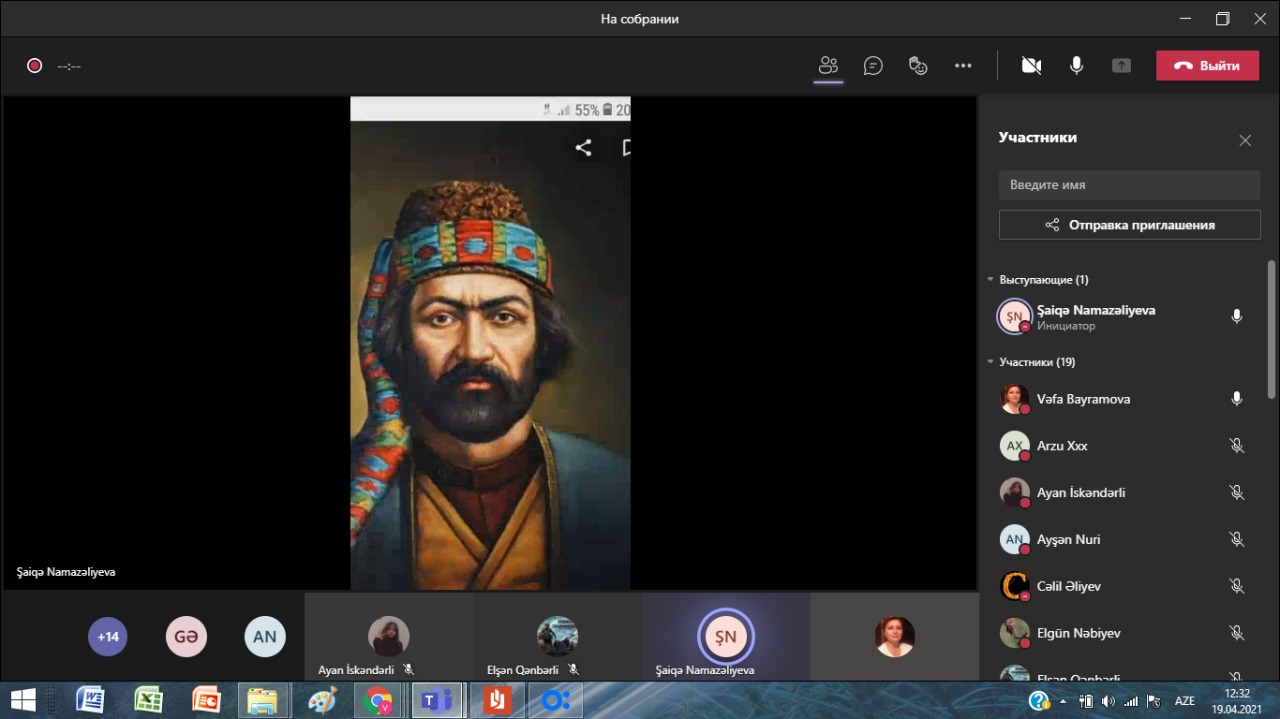Open the meeting chat icon
The image size is (1280, 719).
coord(873,66)
